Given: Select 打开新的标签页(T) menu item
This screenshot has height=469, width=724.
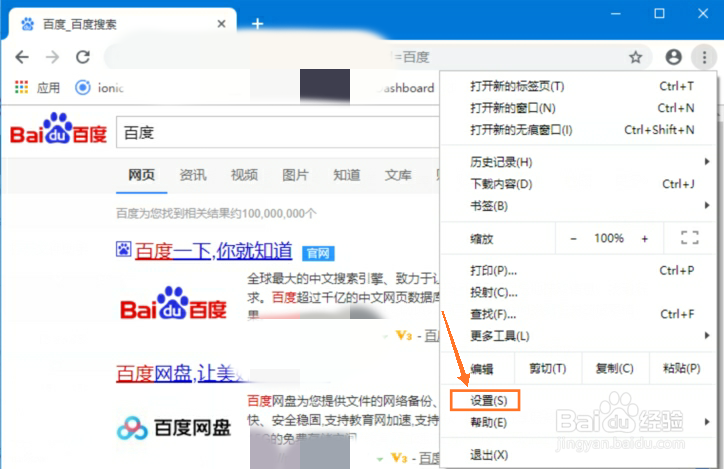Looking at the screenshot, I should tap(579, 86).
